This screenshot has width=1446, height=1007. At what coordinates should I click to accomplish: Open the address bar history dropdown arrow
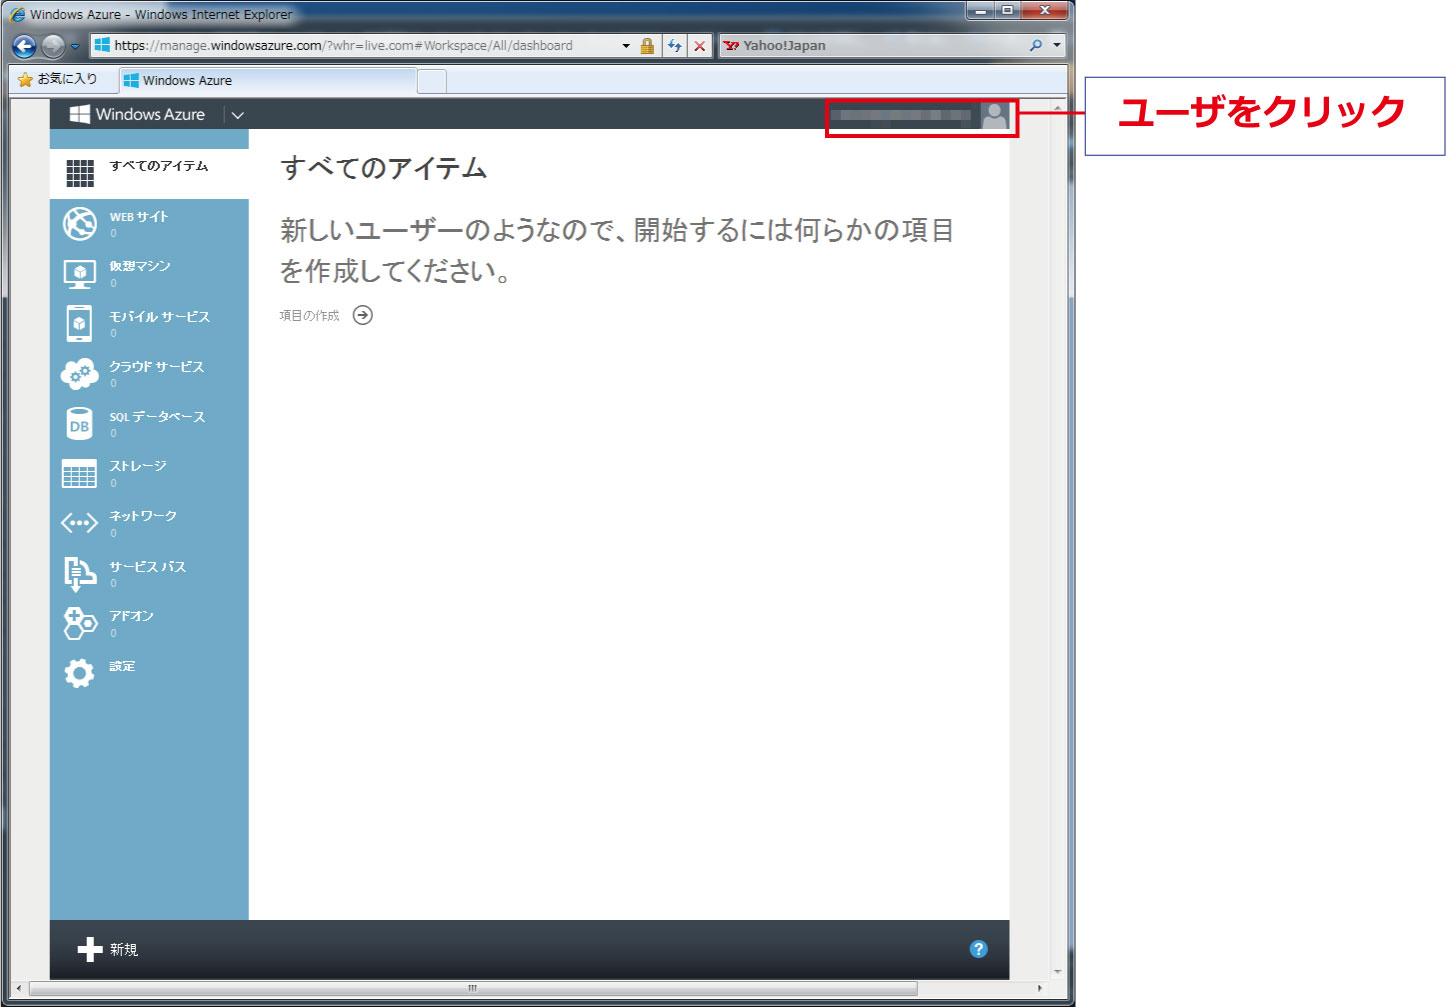point(626,46)
